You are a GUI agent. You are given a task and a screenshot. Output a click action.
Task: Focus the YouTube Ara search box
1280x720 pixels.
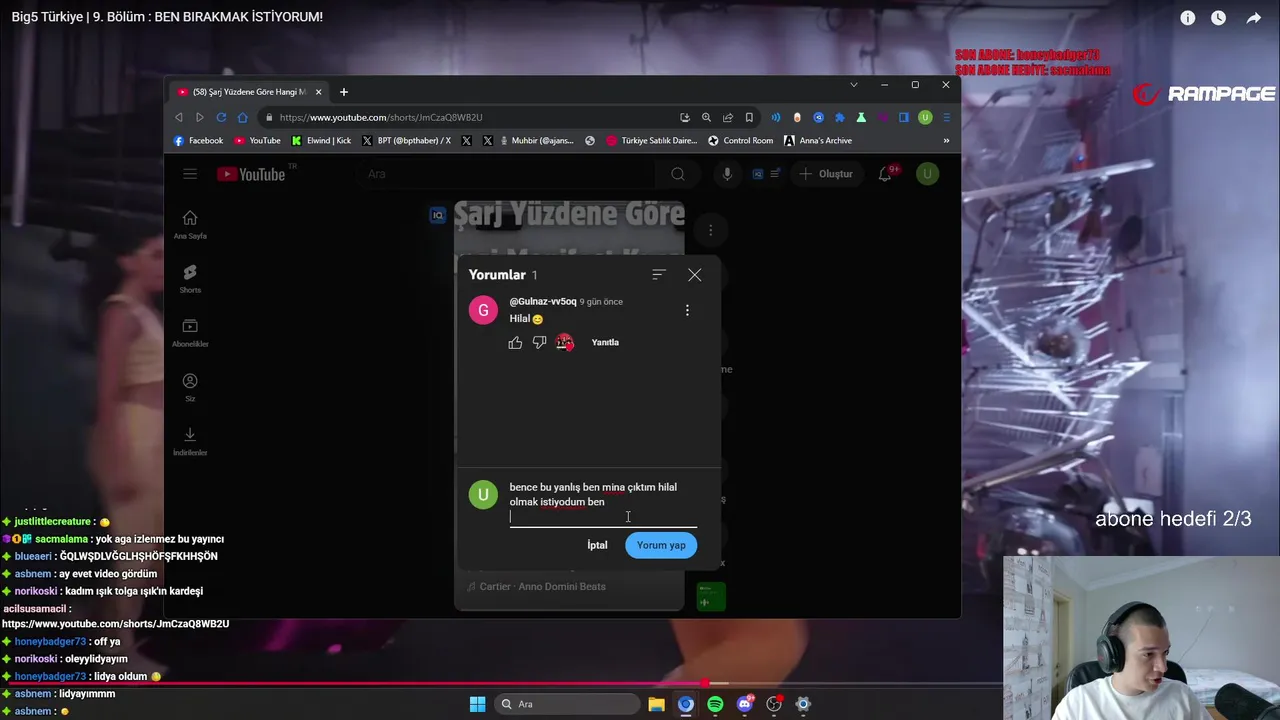pos(508,174)
